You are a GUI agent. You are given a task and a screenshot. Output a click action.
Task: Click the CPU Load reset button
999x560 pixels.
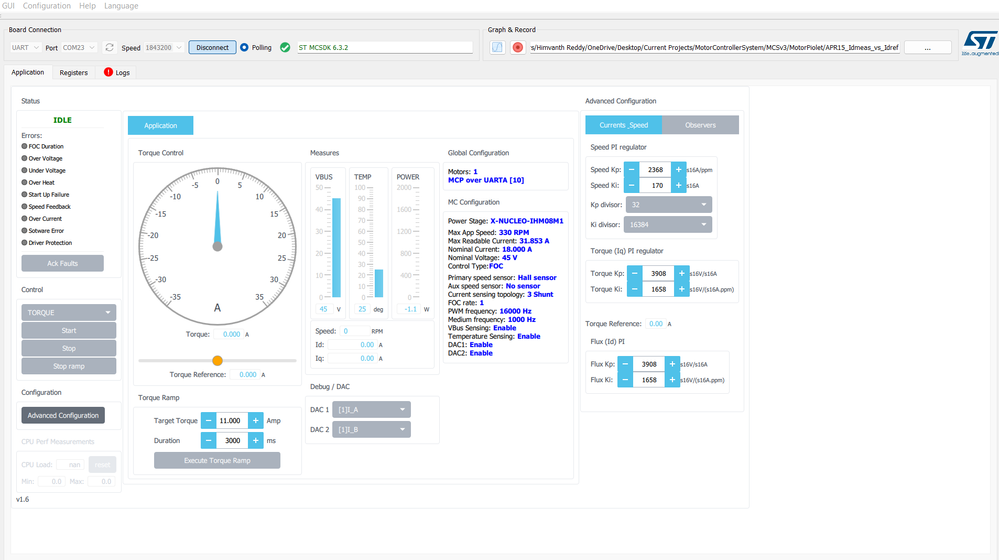103,464
